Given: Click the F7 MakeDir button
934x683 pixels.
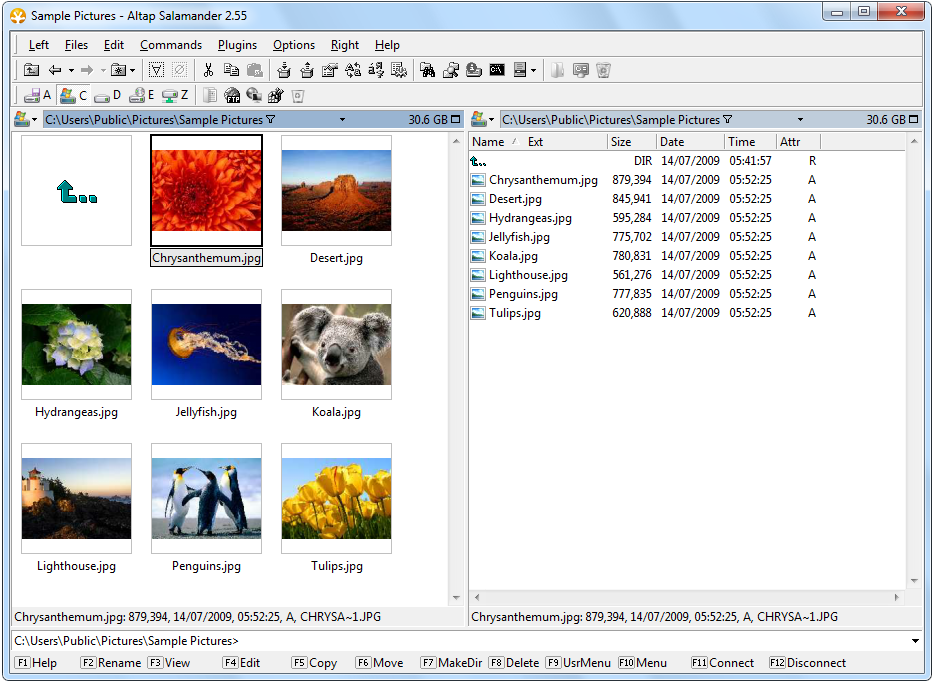Looking at the screenshot, I should pos(452,663).
